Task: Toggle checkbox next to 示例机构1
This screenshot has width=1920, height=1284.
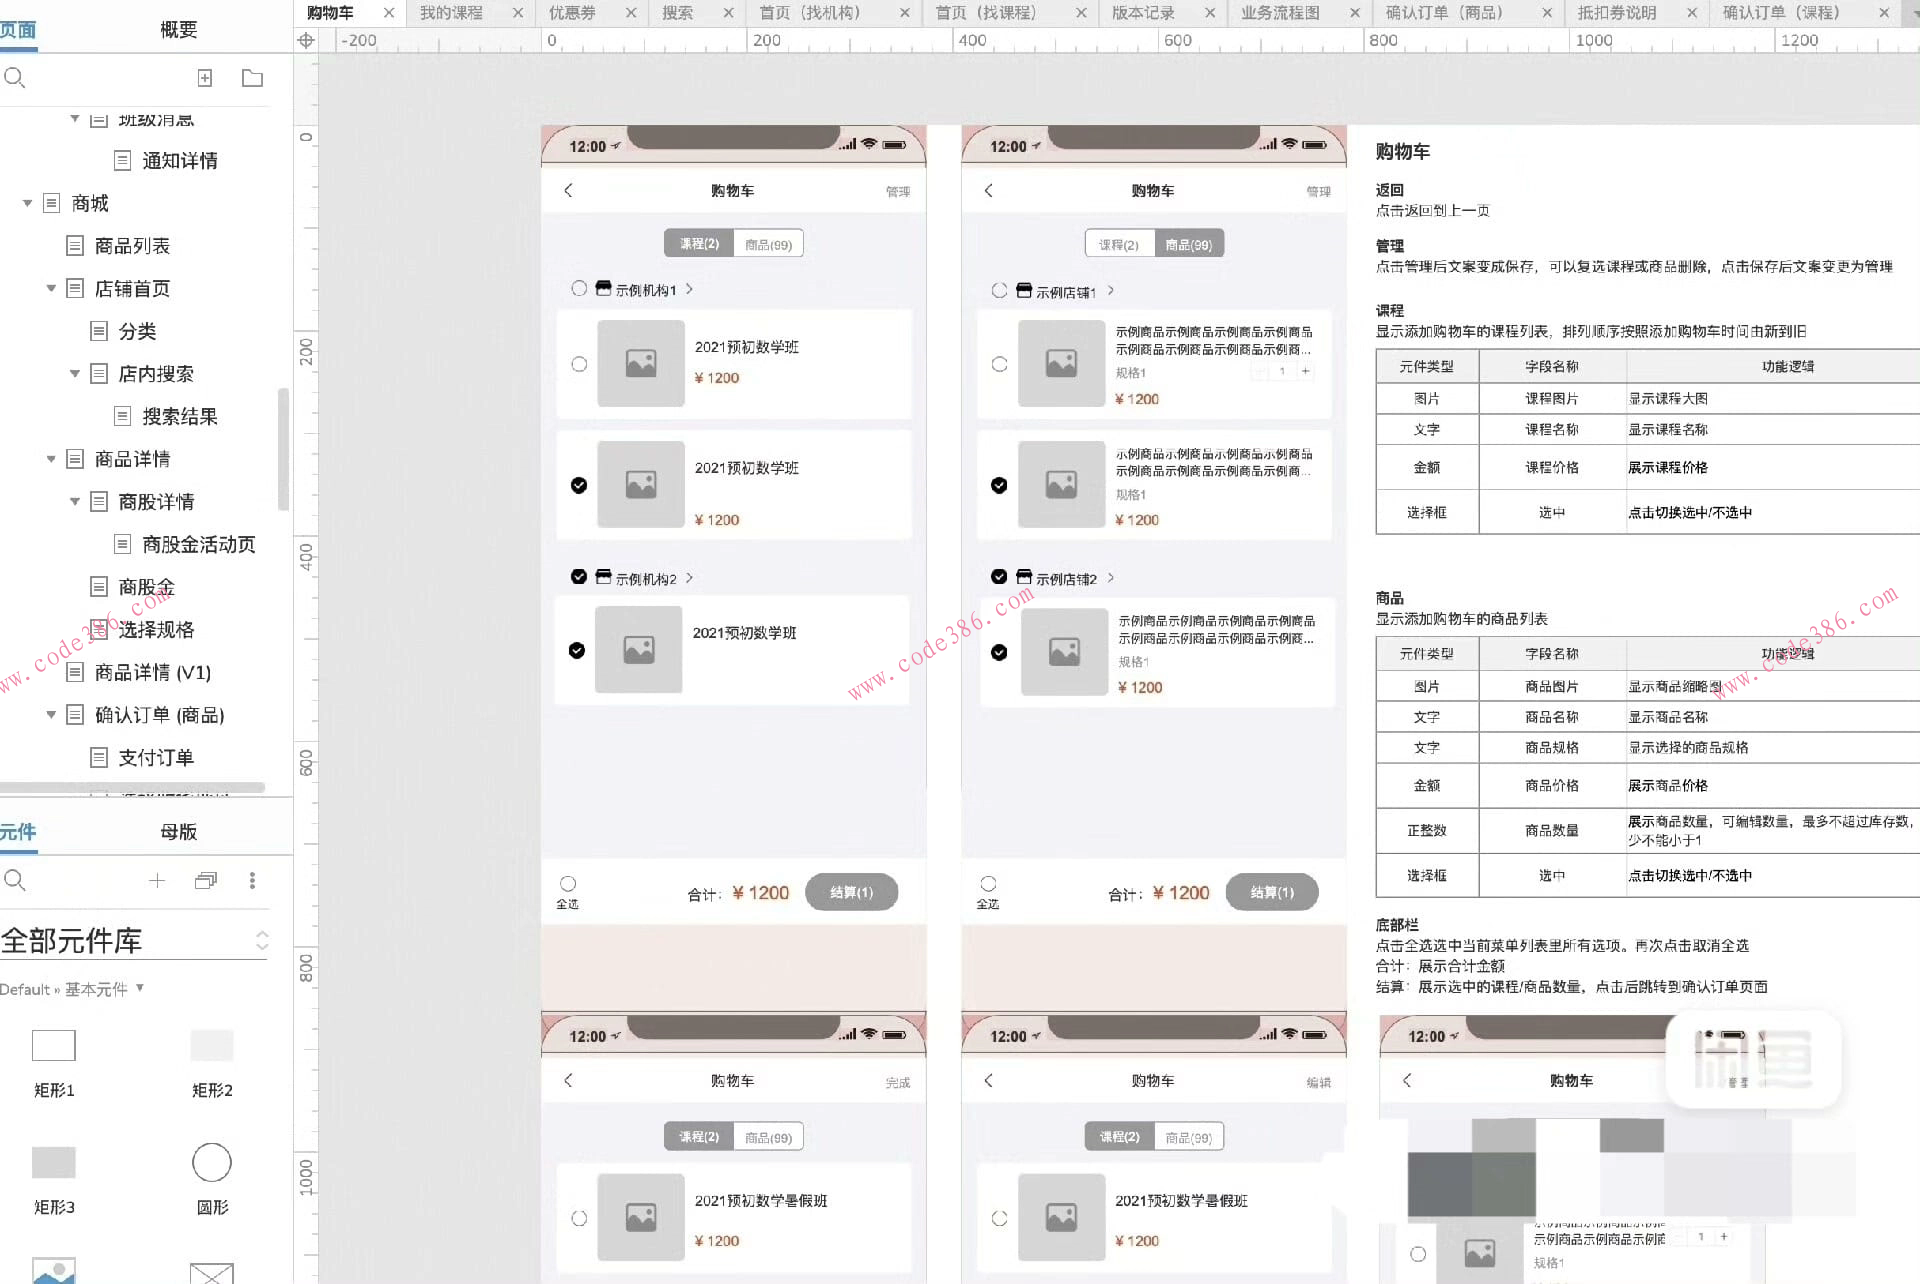Action: tap(579, 289)
